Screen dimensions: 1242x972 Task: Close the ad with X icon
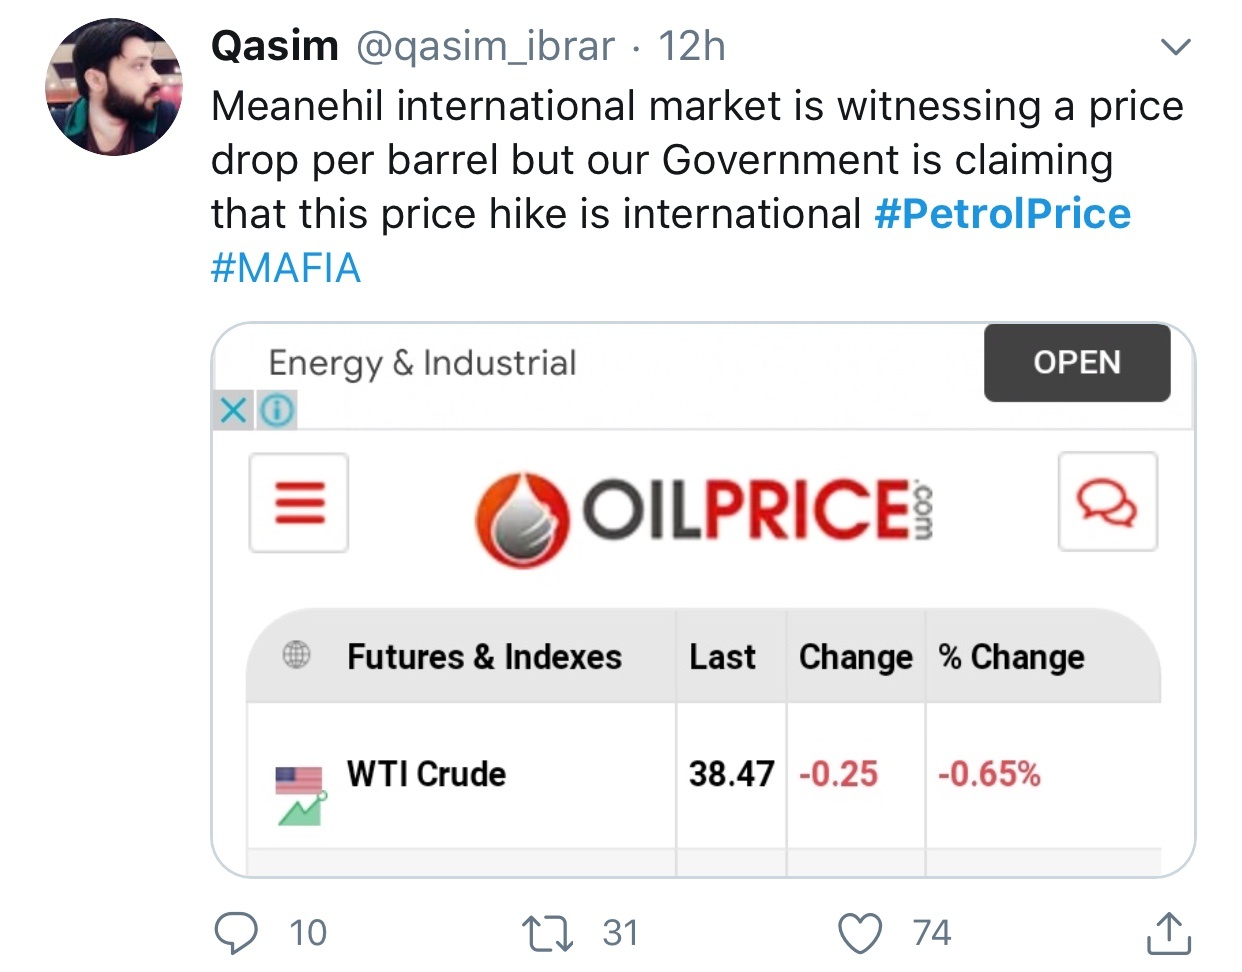233,410
